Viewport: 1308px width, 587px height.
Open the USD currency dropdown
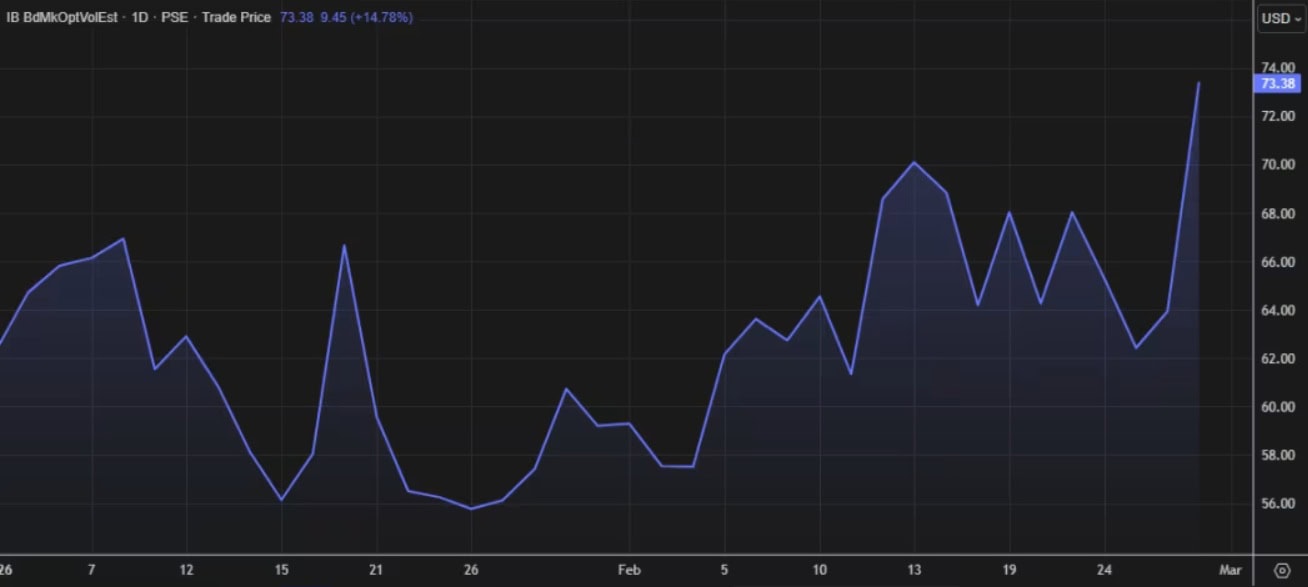point(1280,18)
